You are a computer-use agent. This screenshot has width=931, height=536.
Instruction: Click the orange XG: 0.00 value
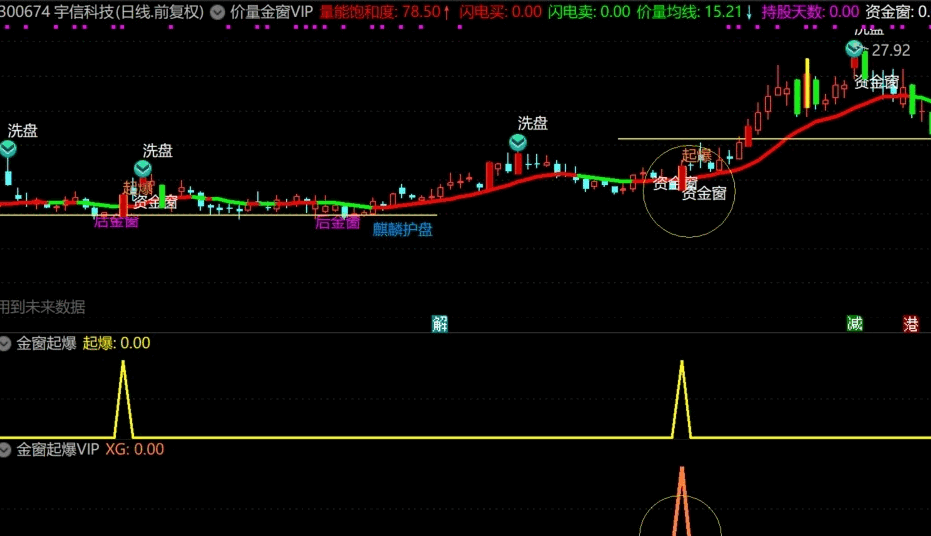[135, 449]
